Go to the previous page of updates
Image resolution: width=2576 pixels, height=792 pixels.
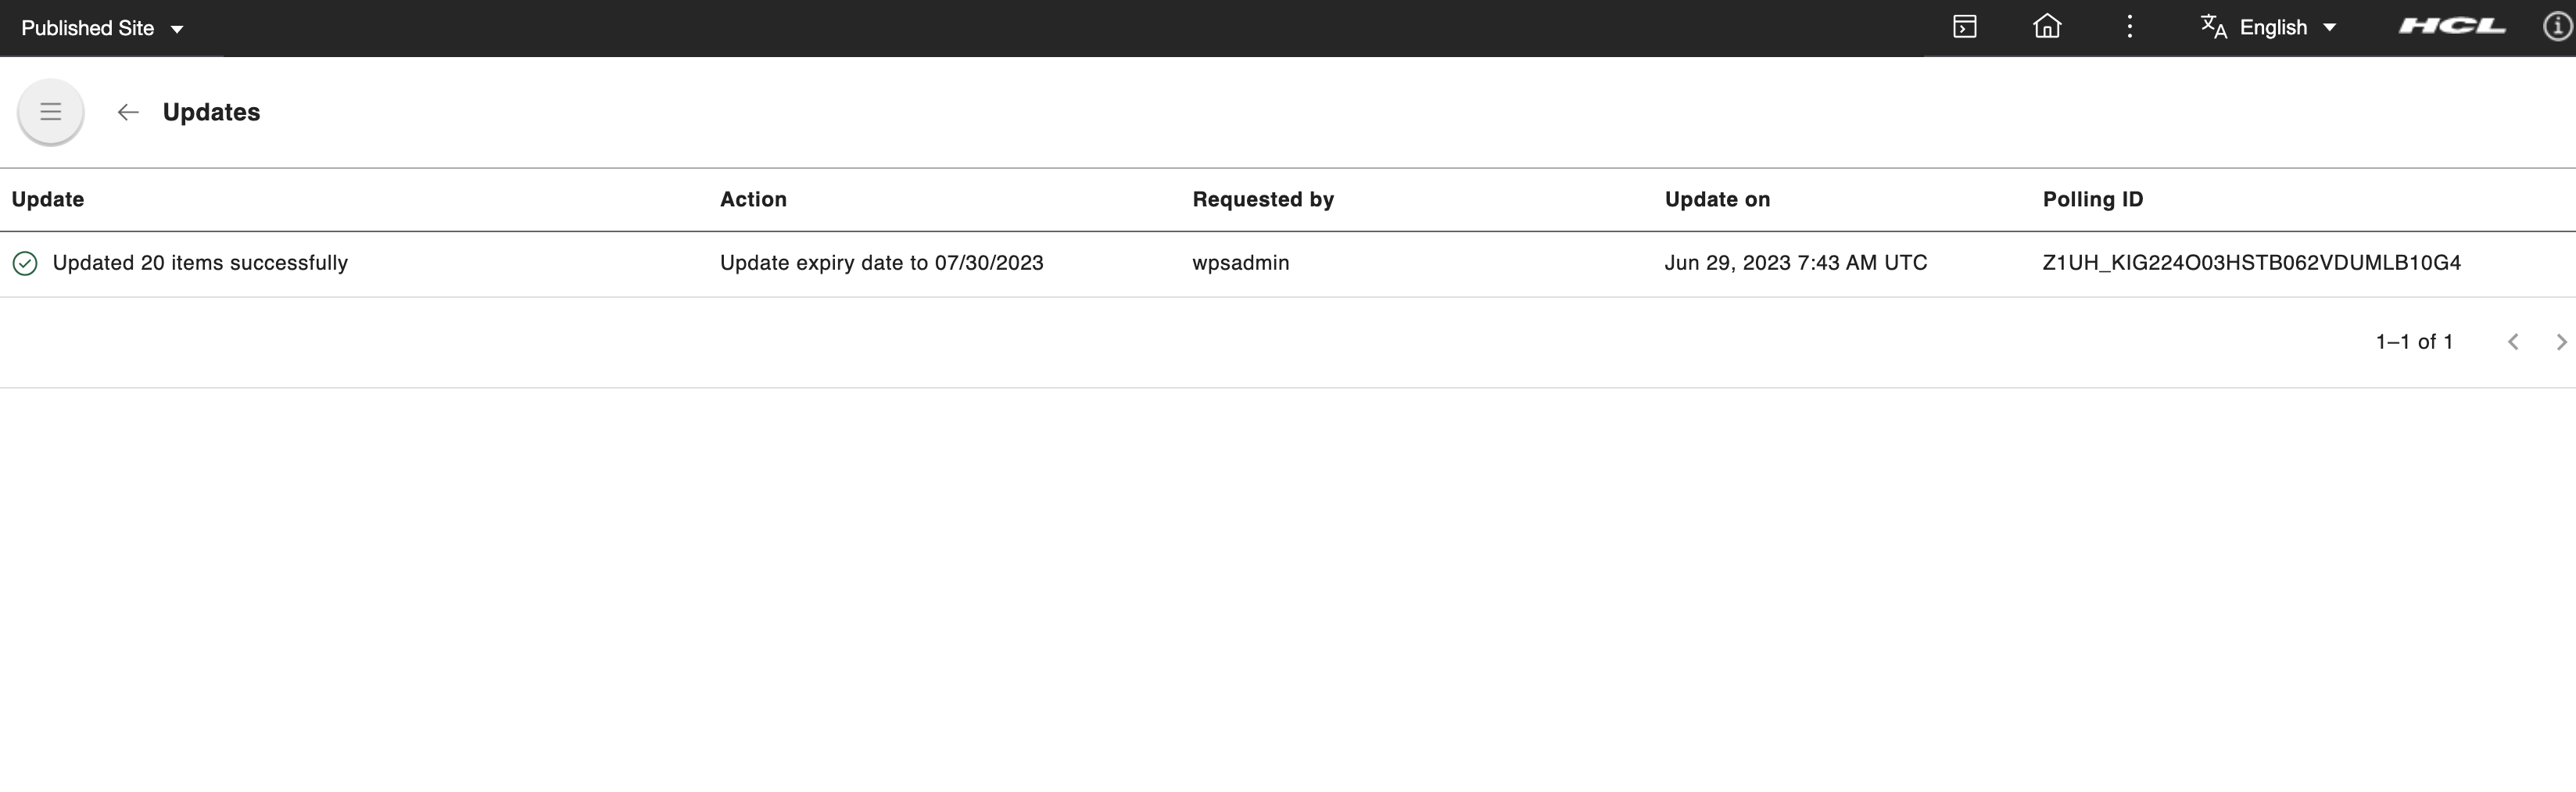coord(2513,342)
